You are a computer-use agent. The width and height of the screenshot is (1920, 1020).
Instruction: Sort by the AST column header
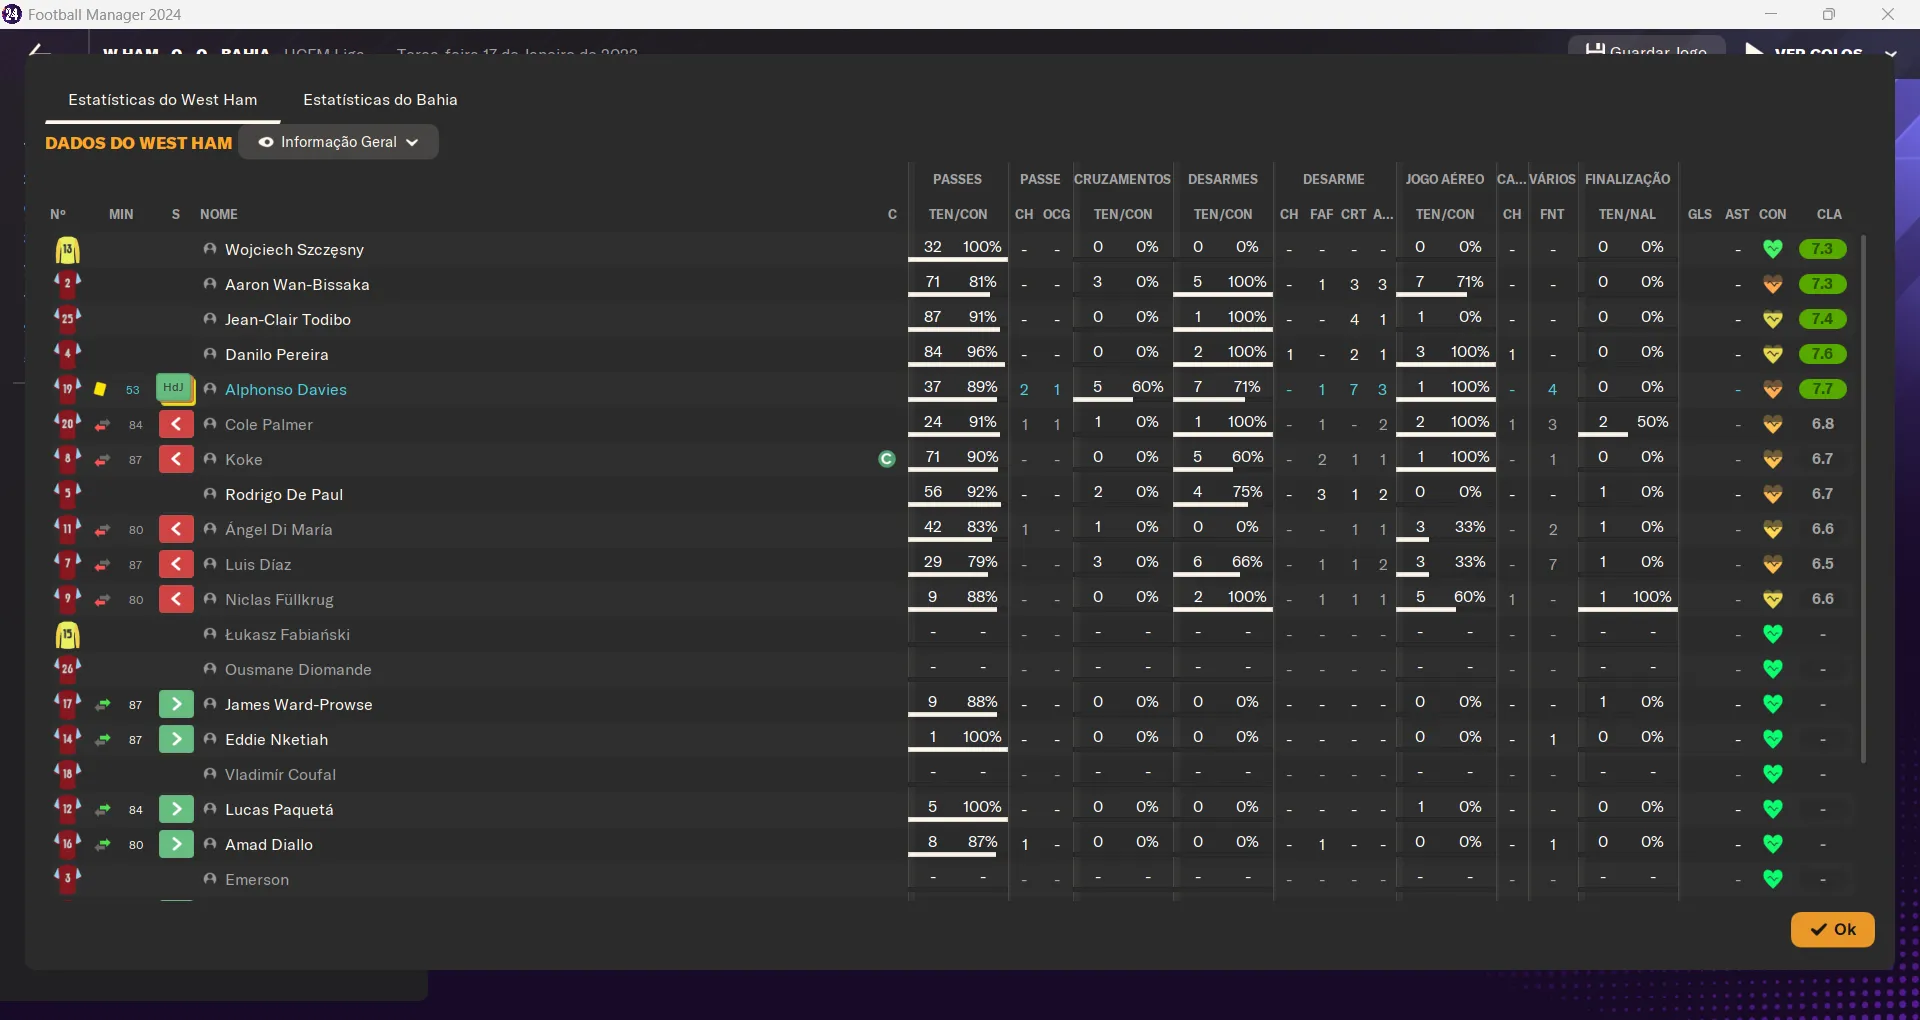pos(1737,214)
